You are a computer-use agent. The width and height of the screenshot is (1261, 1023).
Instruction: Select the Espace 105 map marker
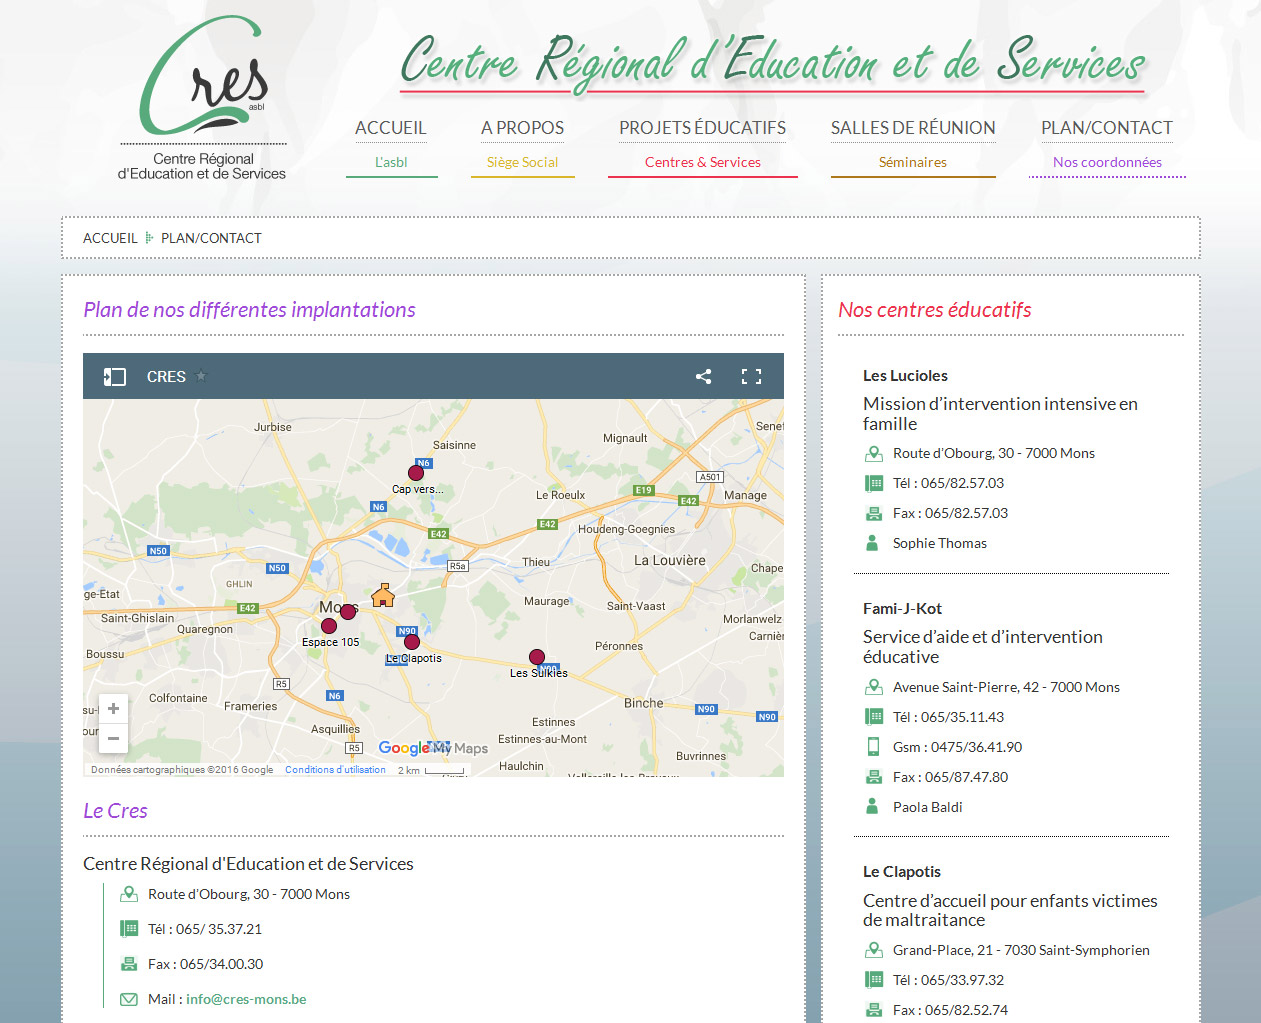click(x=329, y=626)
